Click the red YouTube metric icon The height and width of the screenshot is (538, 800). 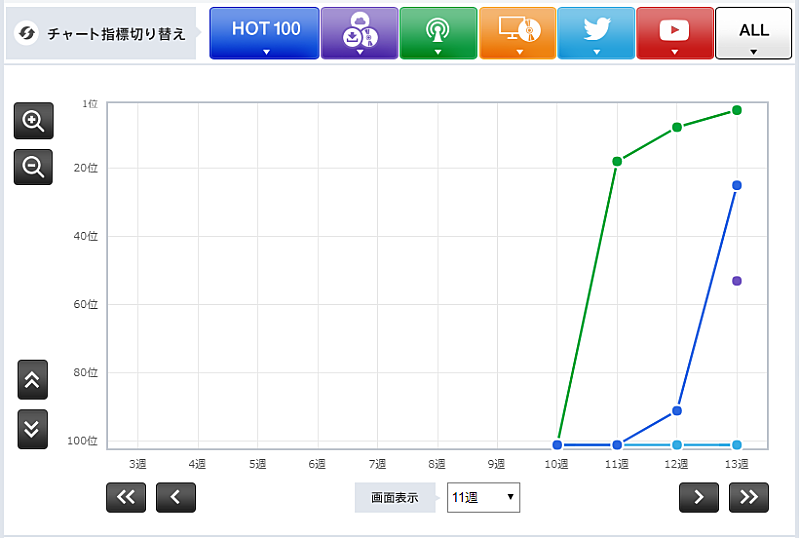coord(675,34)
